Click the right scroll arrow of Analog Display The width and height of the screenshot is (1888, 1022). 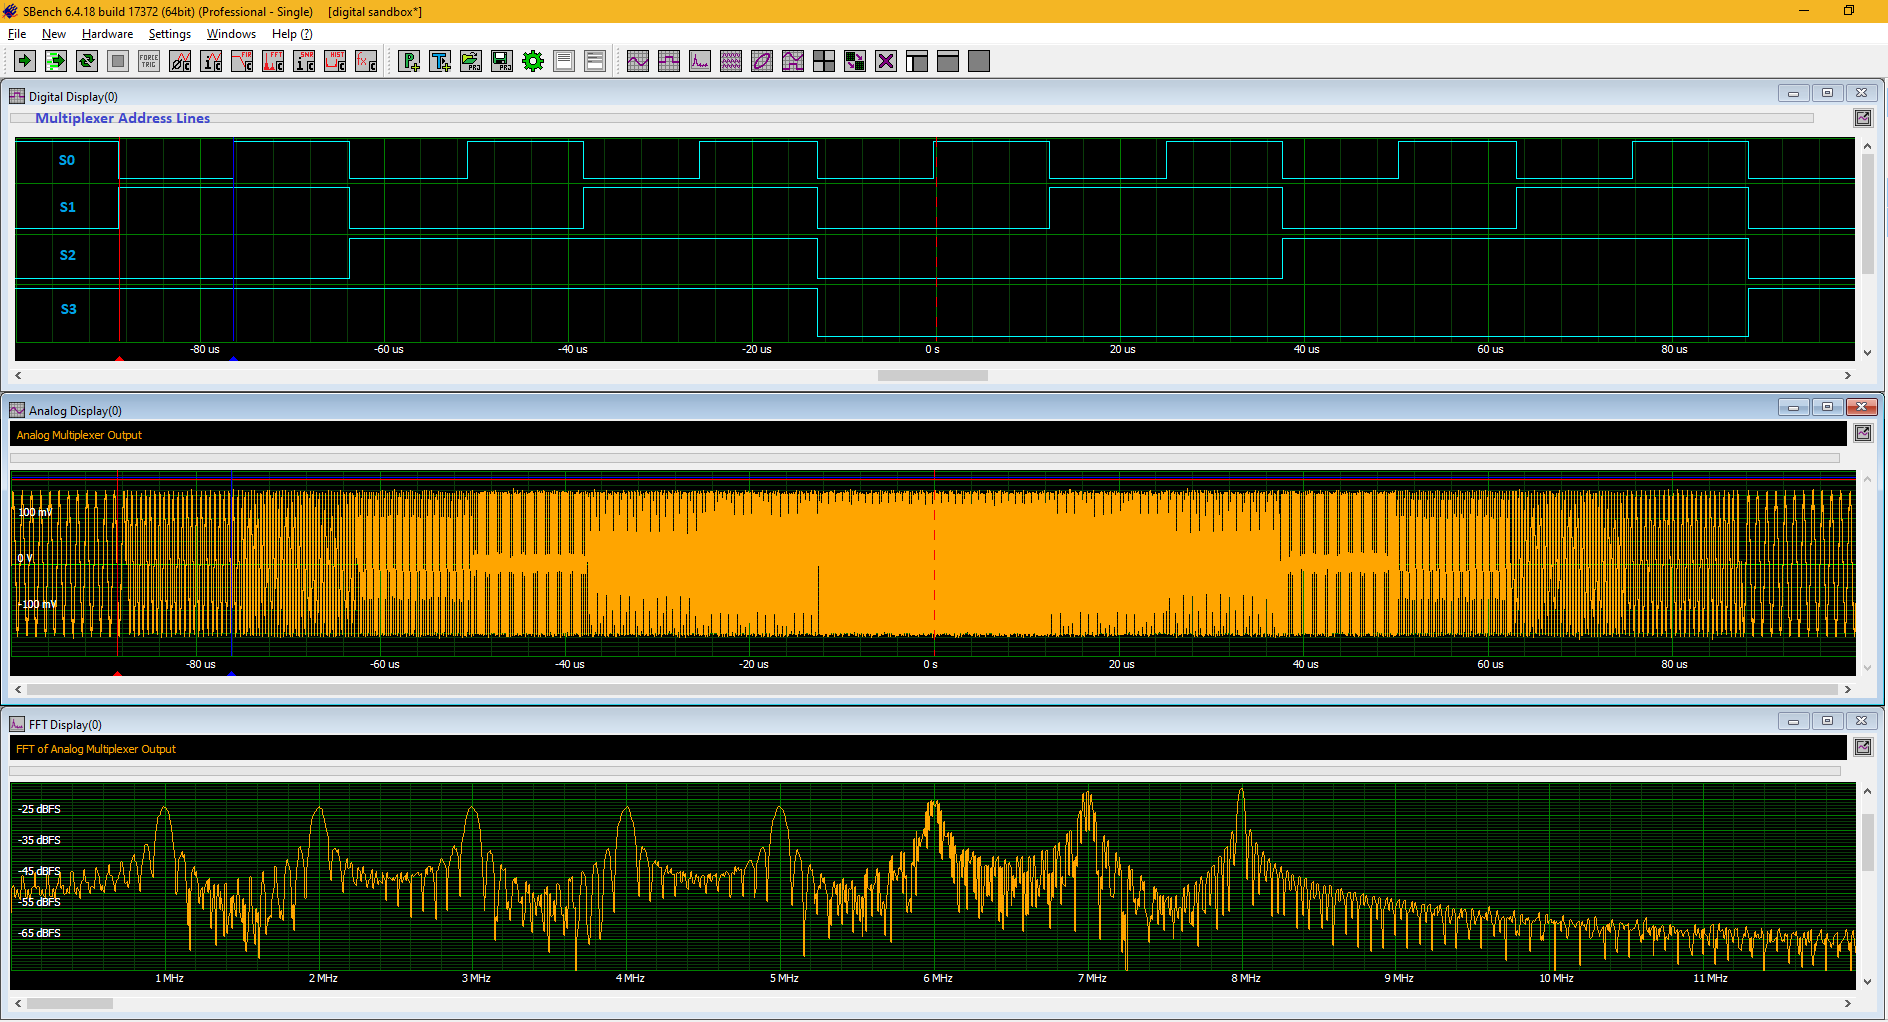1847,689
